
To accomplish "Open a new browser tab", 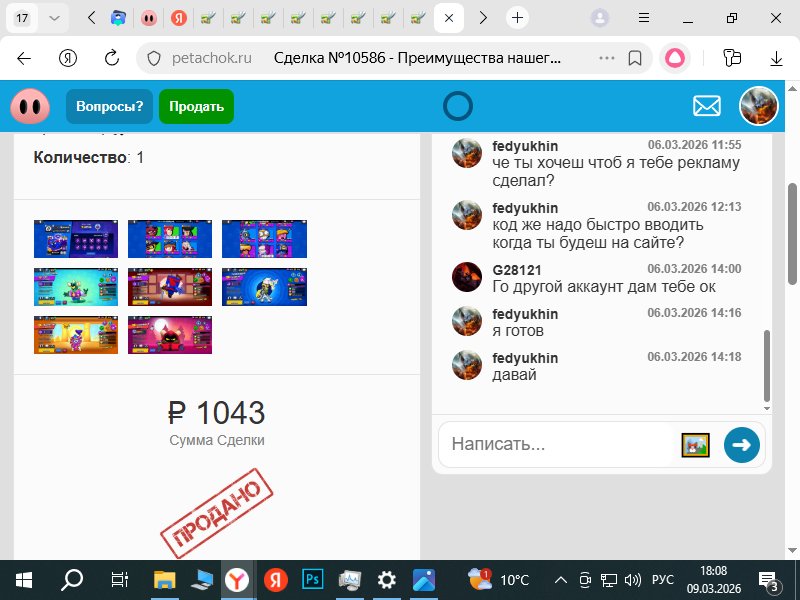I will click(x=517, y=18).
